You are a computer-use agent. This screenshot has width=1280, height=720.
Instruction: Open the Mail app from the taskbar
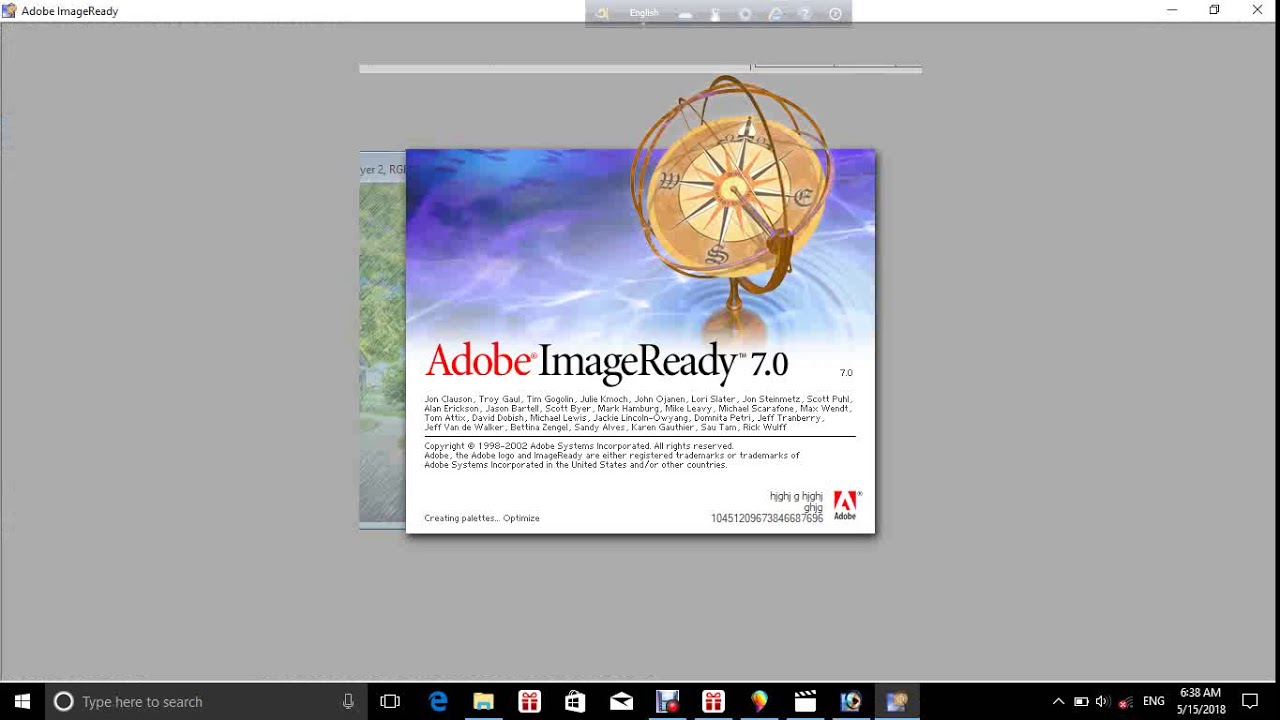click(x=621, y=701)
